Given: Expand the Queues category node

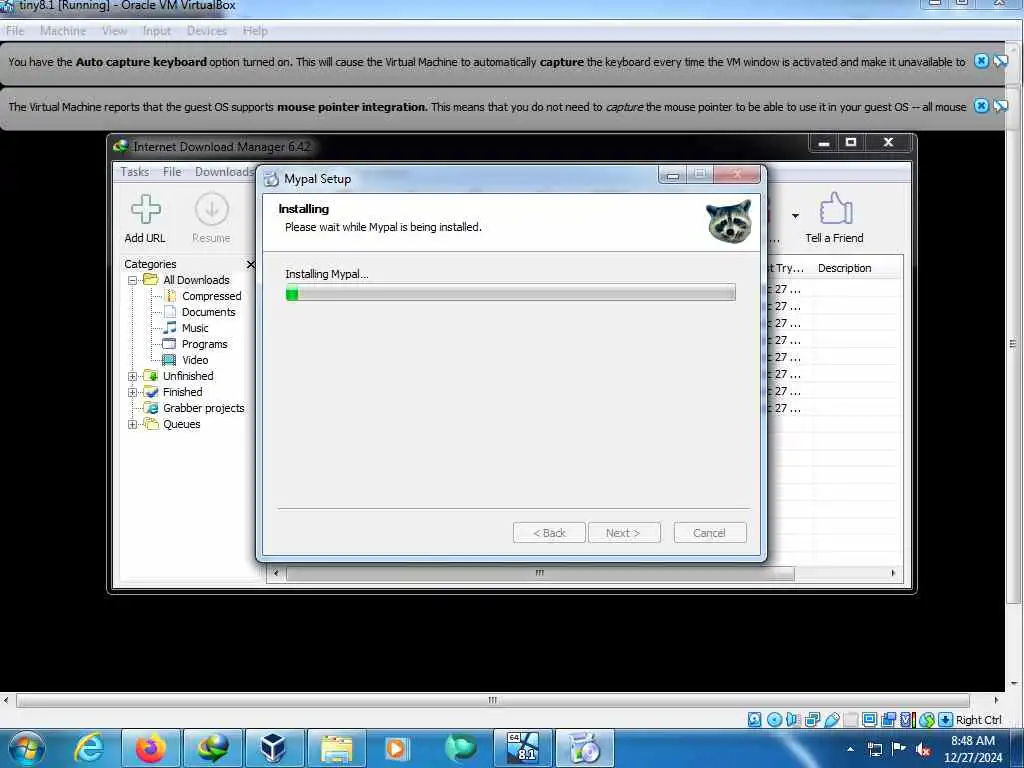Looking at the screenshot, I should click(x=133, y=424).
